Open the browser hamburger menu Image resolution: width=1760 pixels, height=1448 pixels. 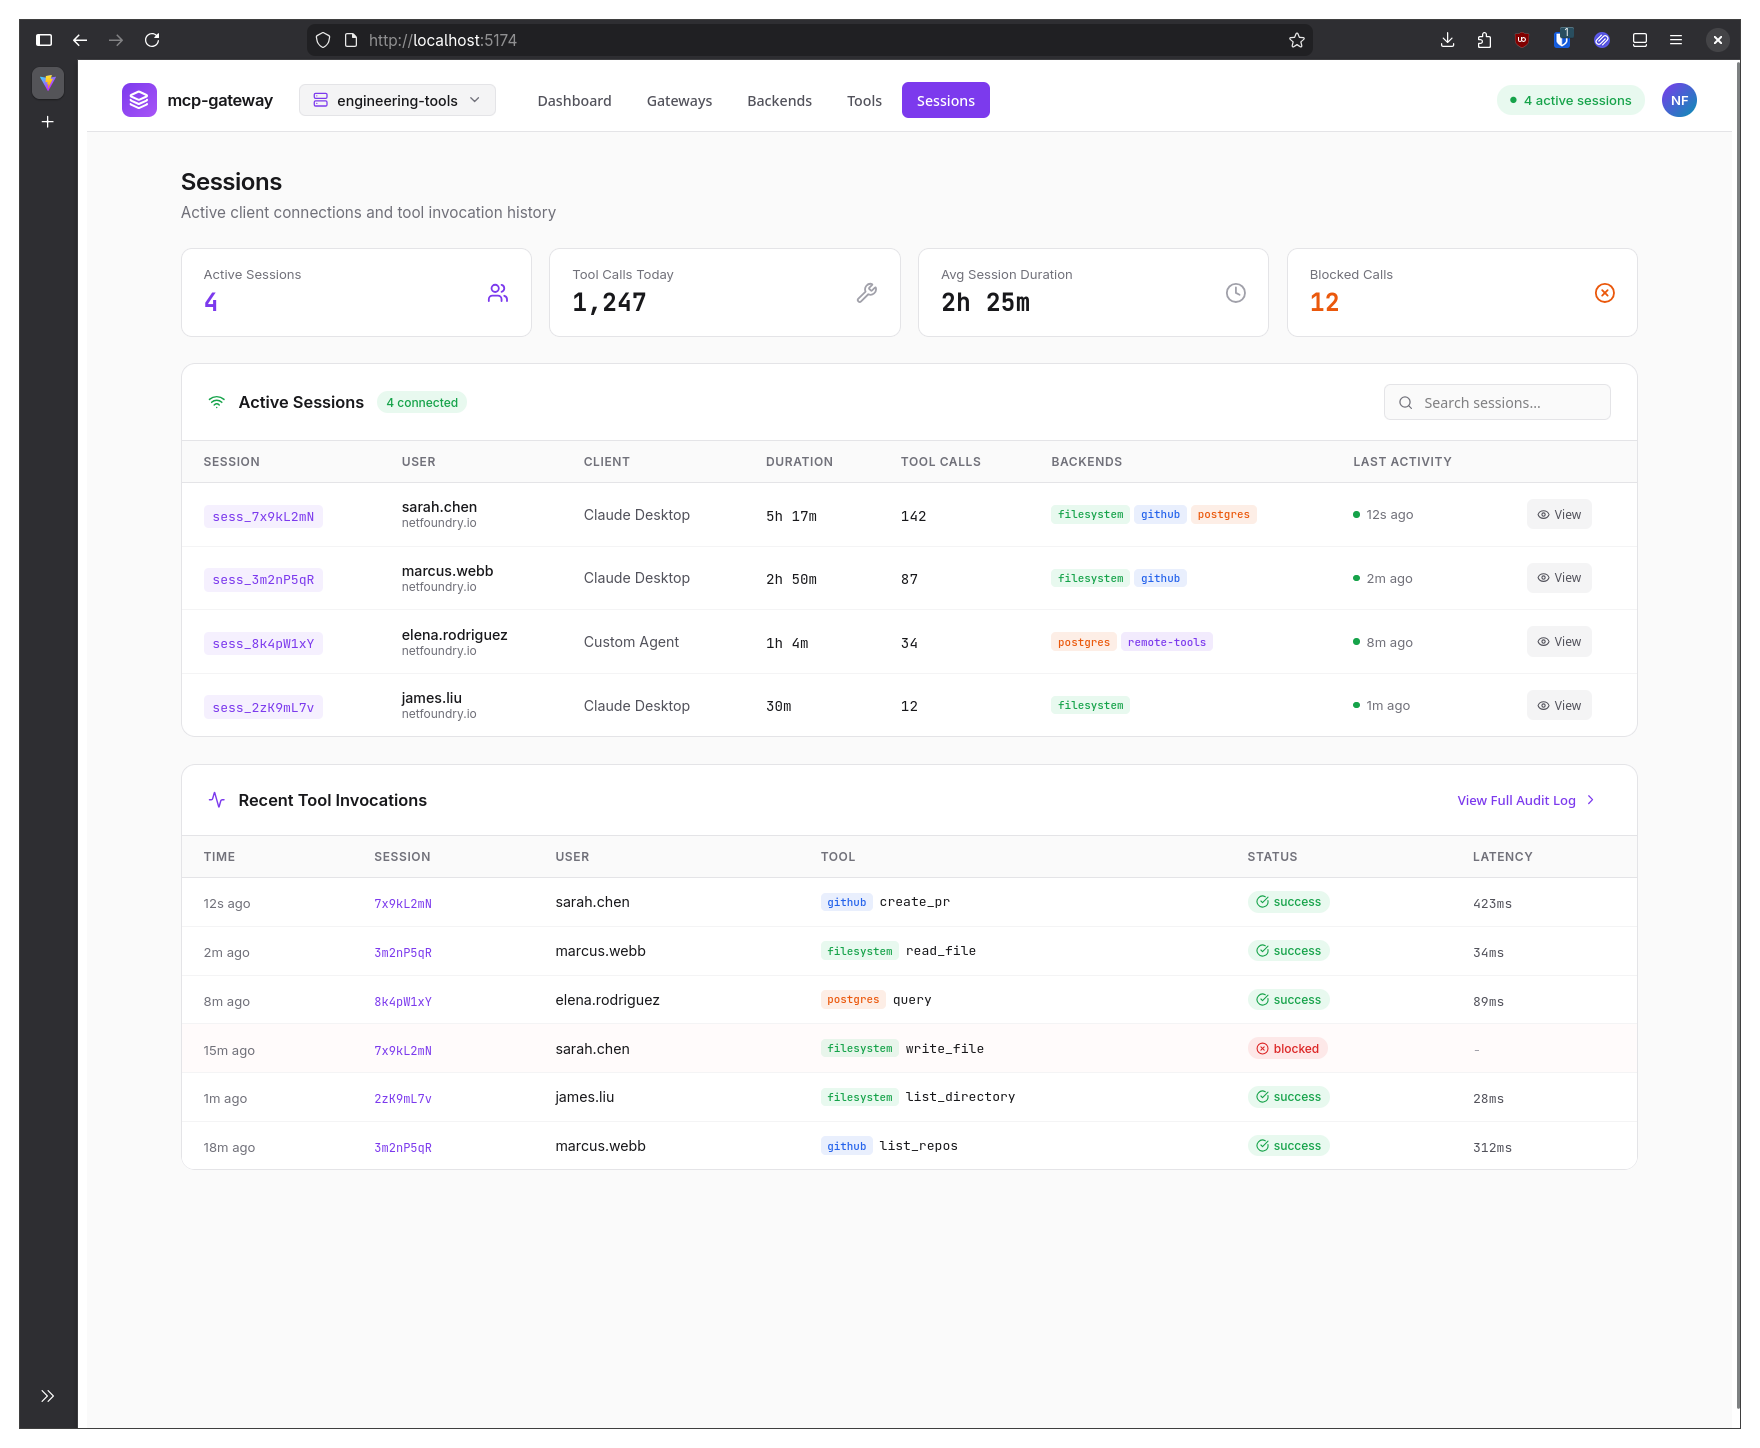point(1676,40)
